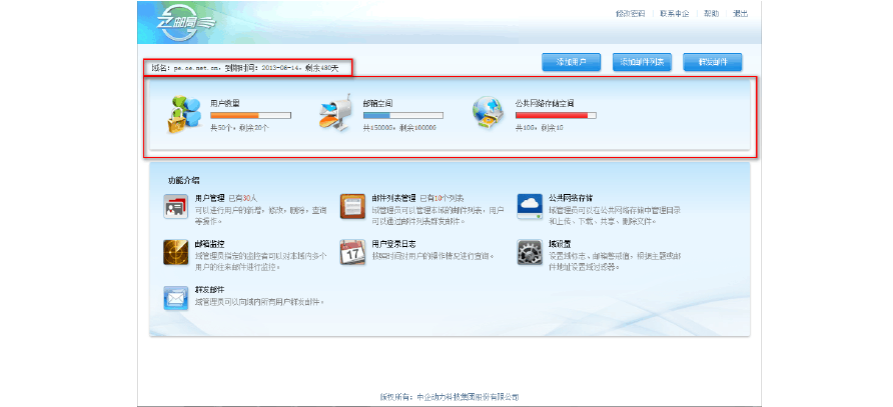The height and width of the screenshot is (407, 893).
Task: Click the 公共网络存储 cloud icon
Action: (x=529, y=207)
